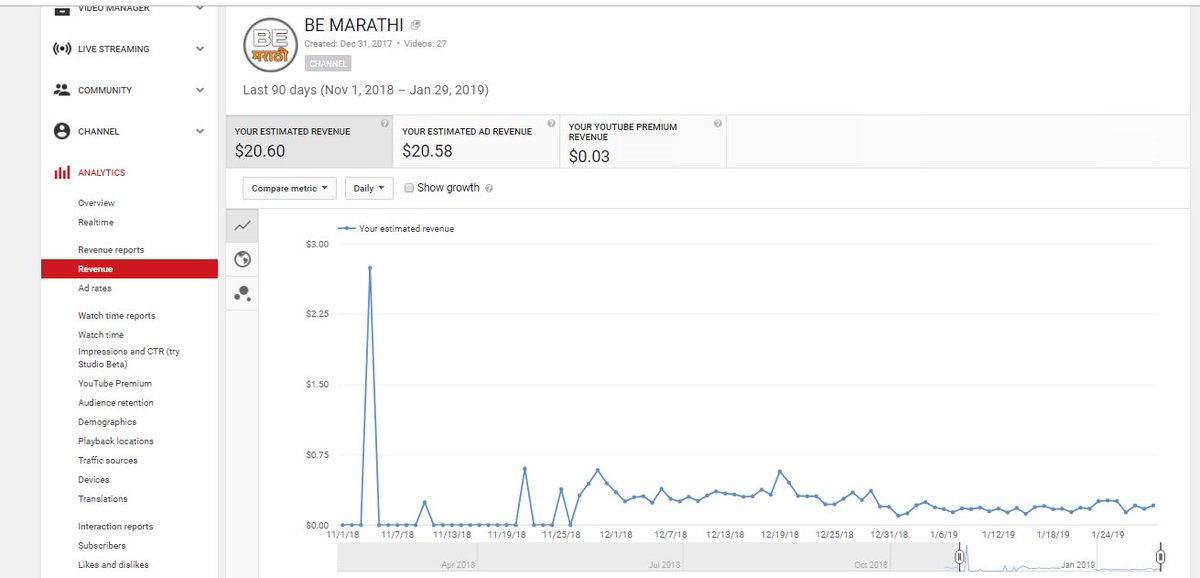1200x578 pixels.
Task: Click the BE MARATHI channel title
Action: (x=354, y=25)
